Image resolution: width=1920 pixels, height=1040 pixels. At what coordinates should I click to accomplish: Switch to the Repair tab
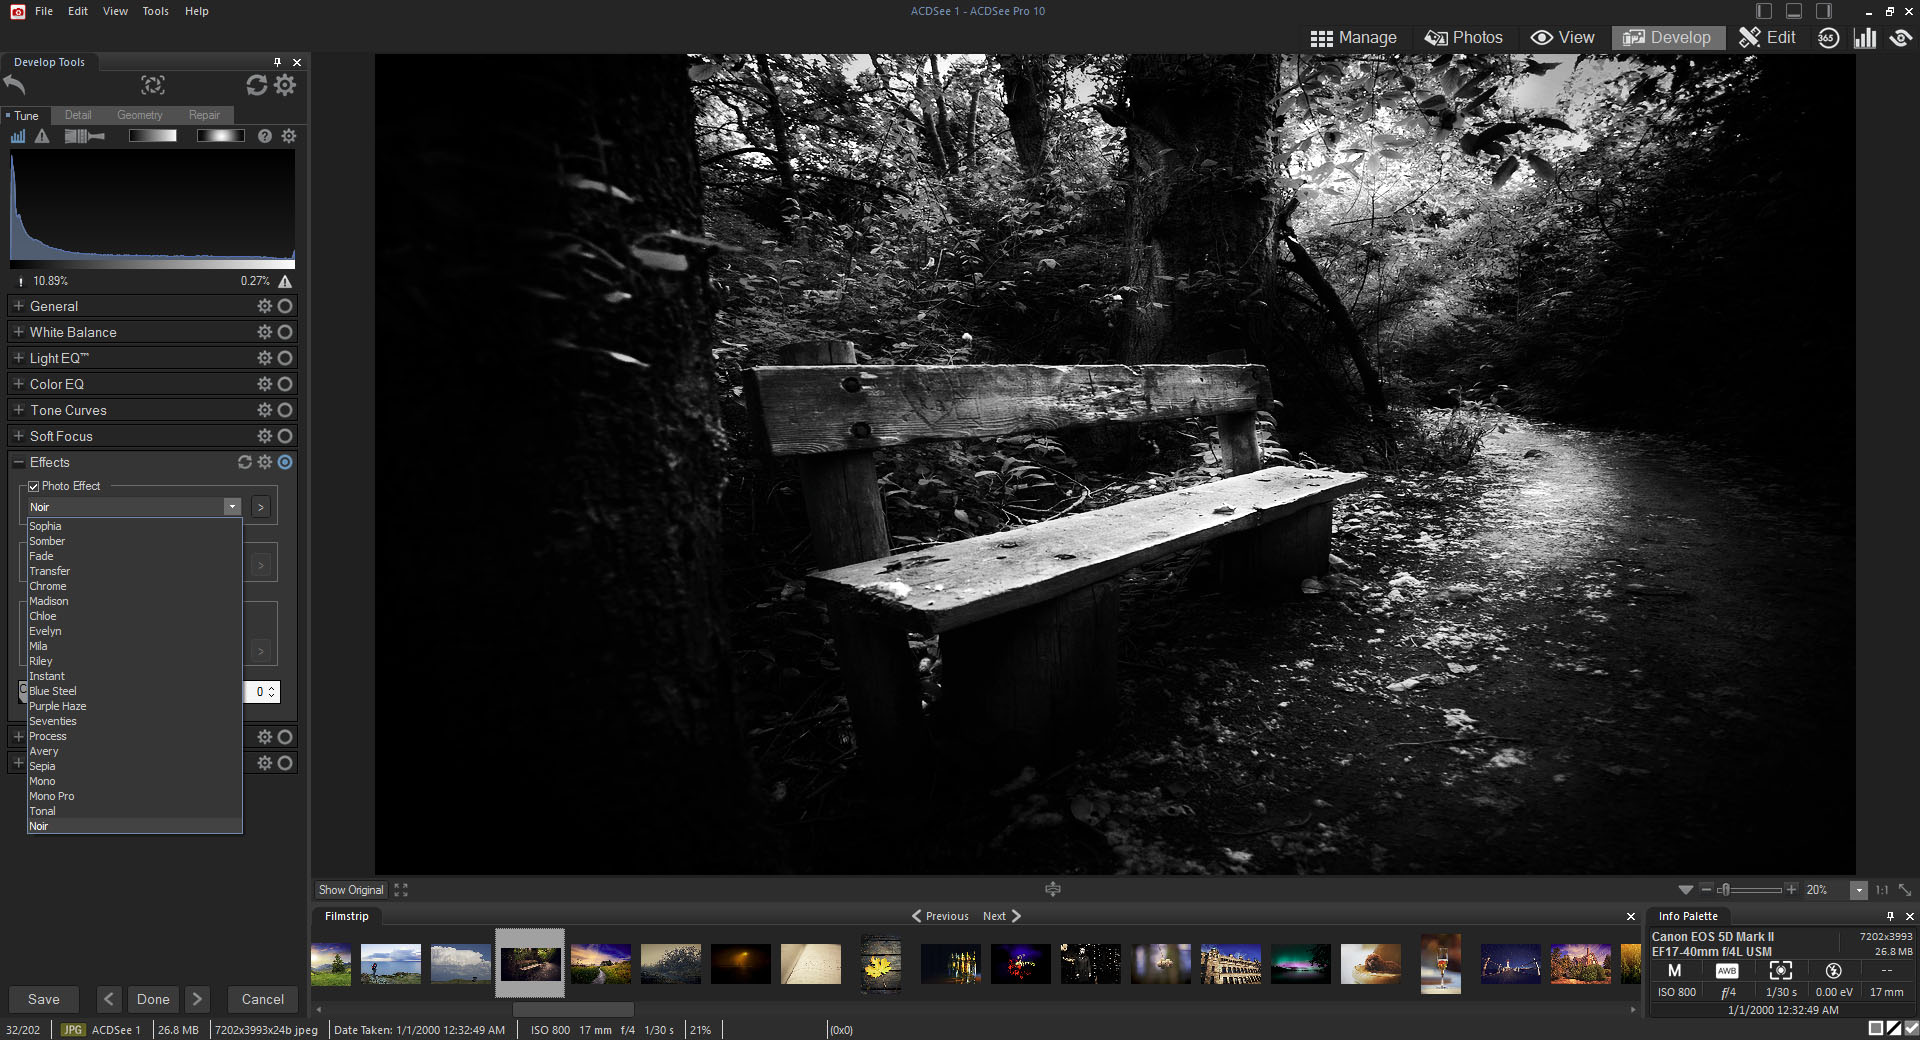(x=204, y=115)
